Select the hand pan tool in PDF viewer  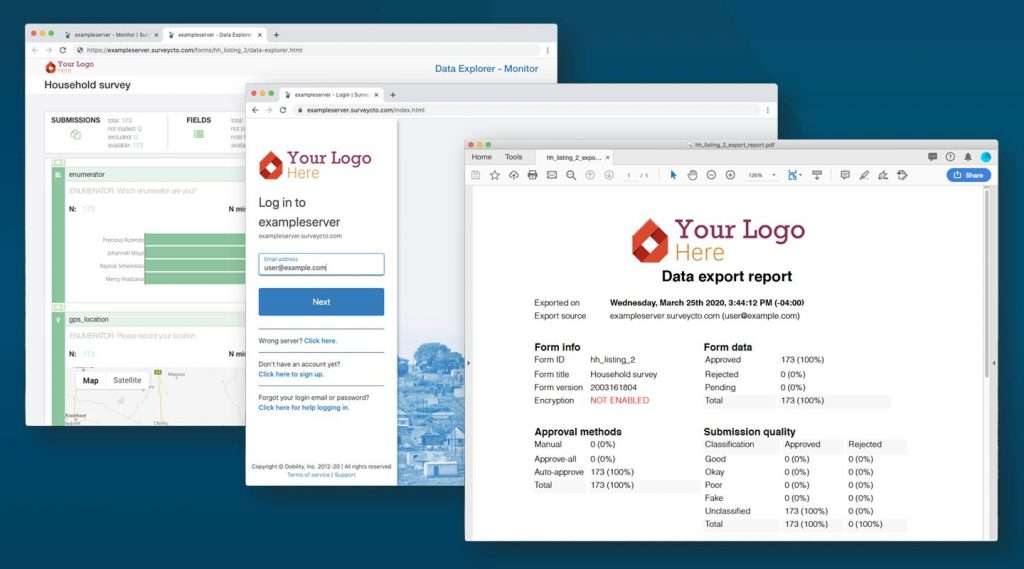pos(692,175)
